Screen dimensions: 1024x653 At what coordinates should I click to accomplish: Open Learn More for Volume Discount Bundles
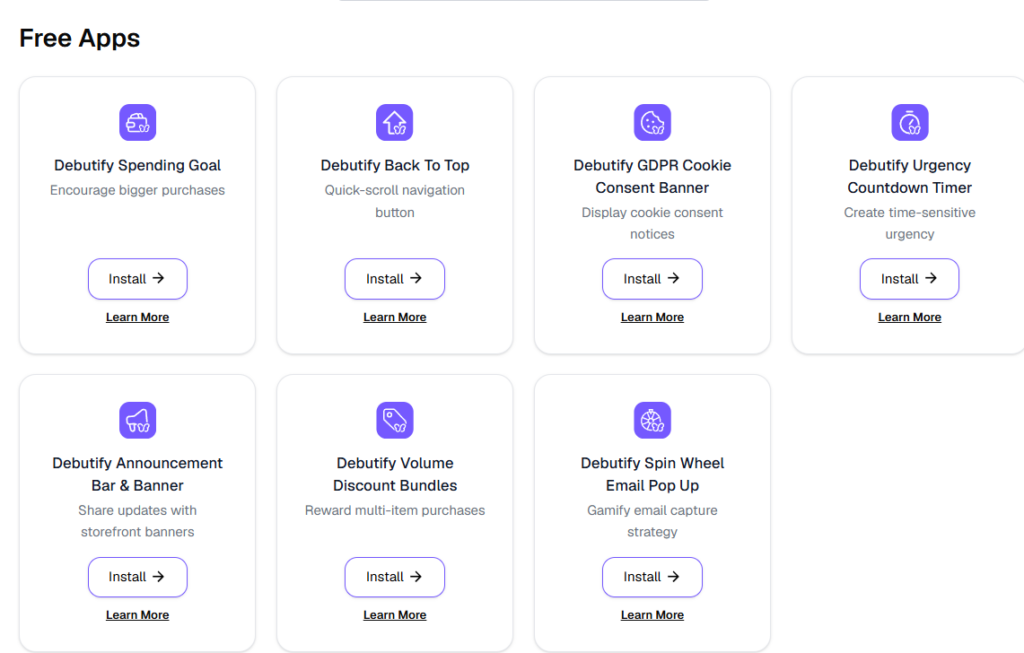[394, 615]
